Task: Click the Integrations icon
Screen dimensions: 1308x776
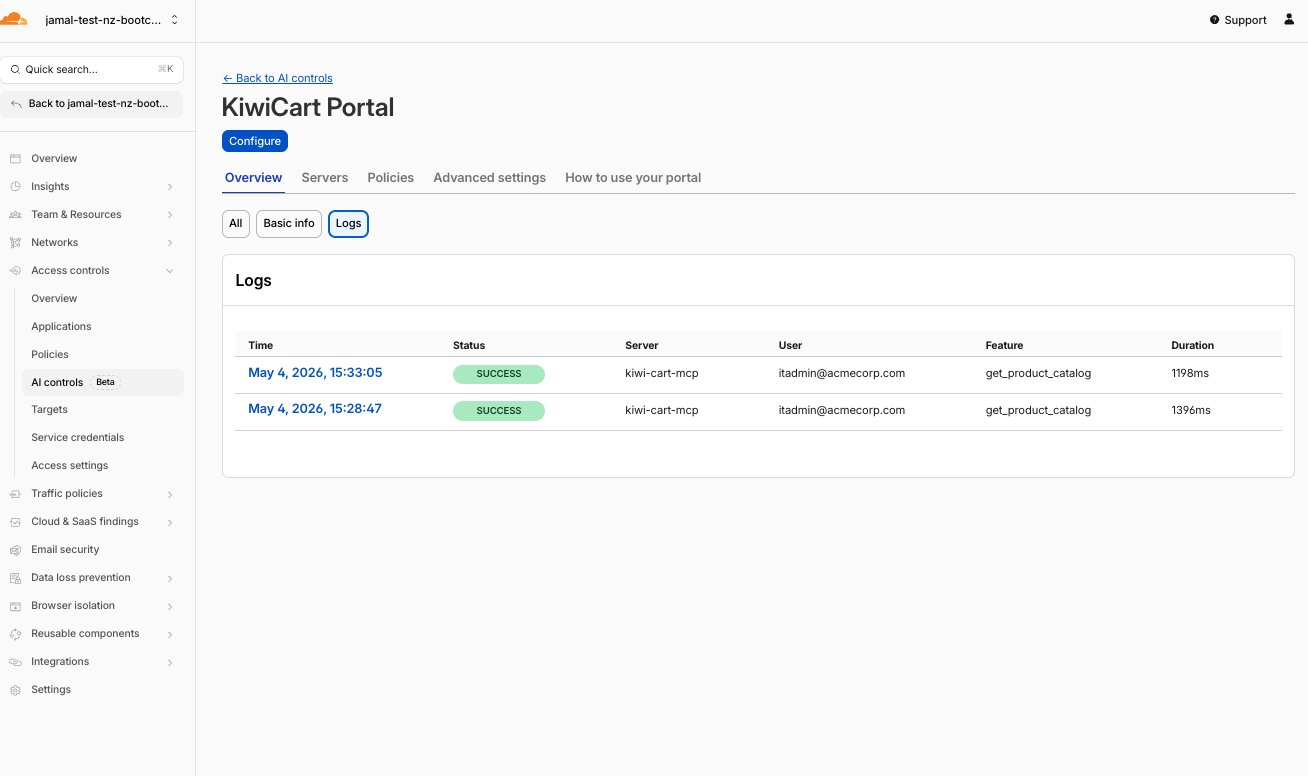Action: 15,662
